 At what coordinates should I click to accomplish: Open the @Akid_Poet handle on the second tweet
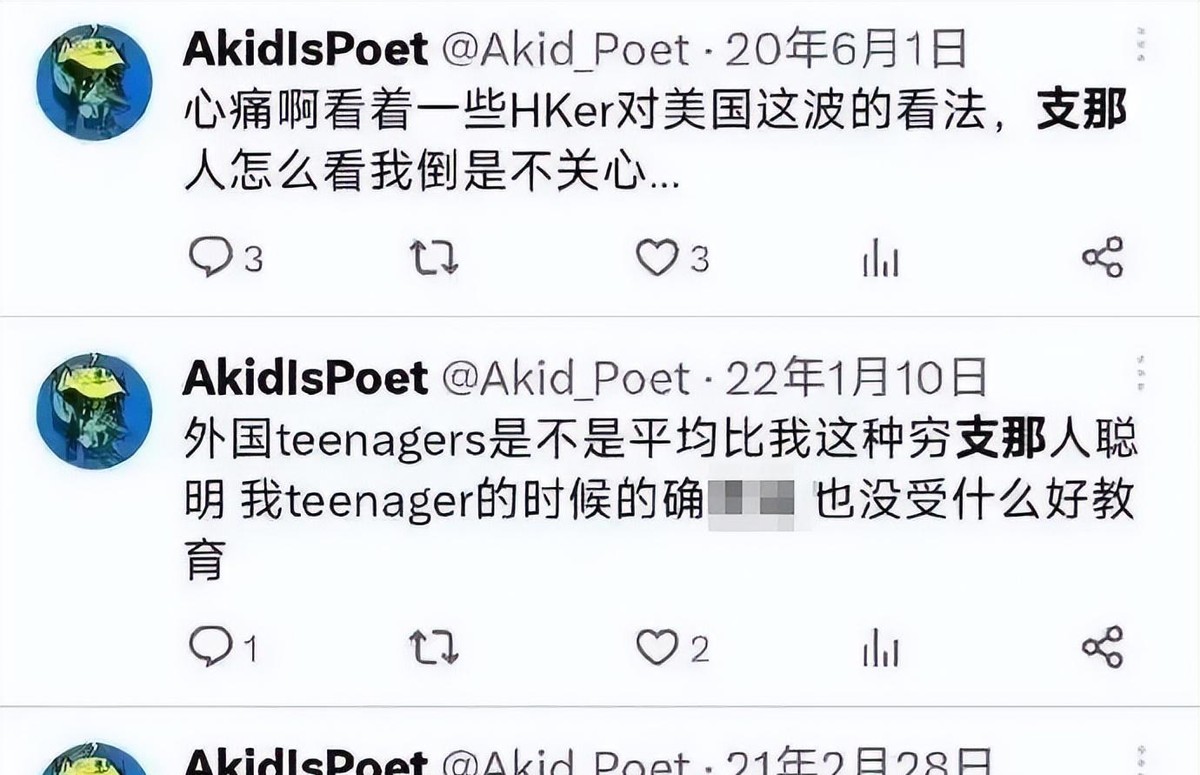click(x=566, y=378)
